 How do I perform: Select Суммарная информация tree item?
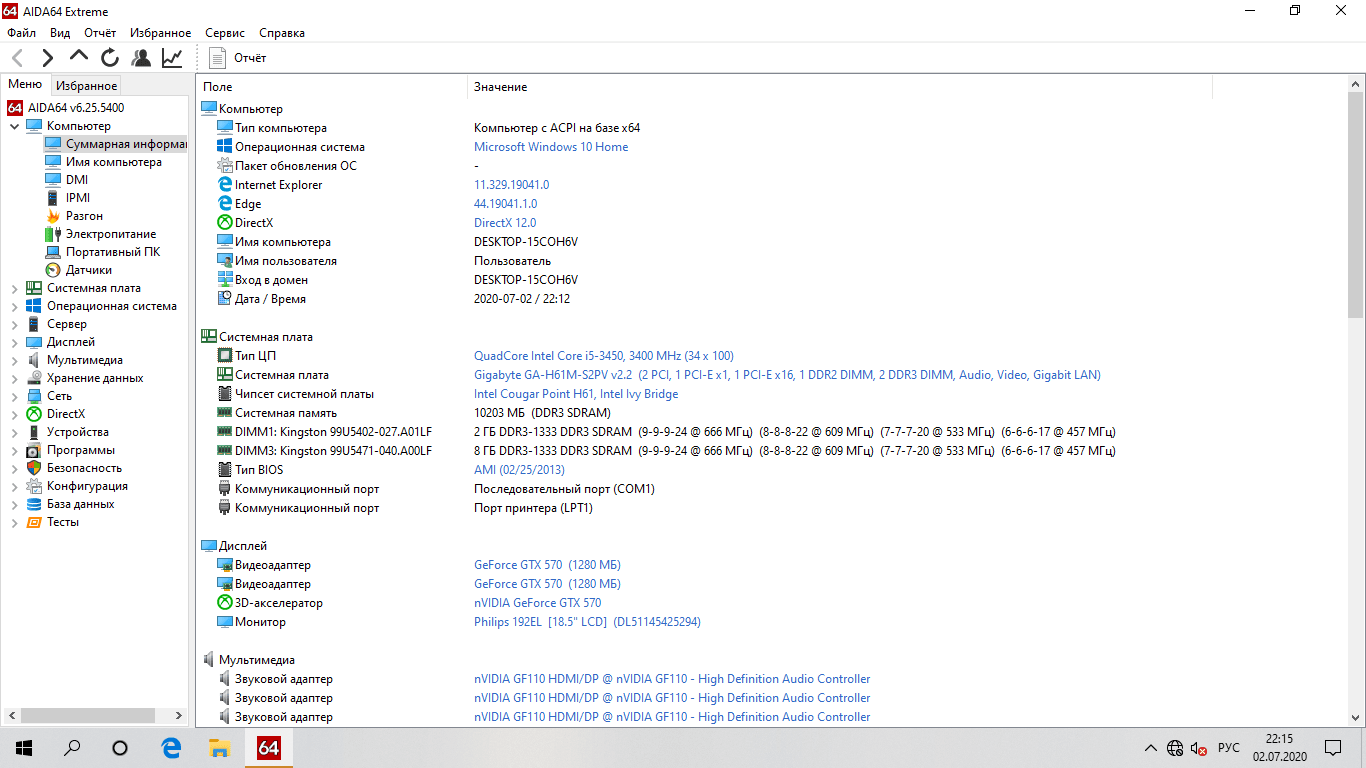pyautogui.click(x=126, y=144)
